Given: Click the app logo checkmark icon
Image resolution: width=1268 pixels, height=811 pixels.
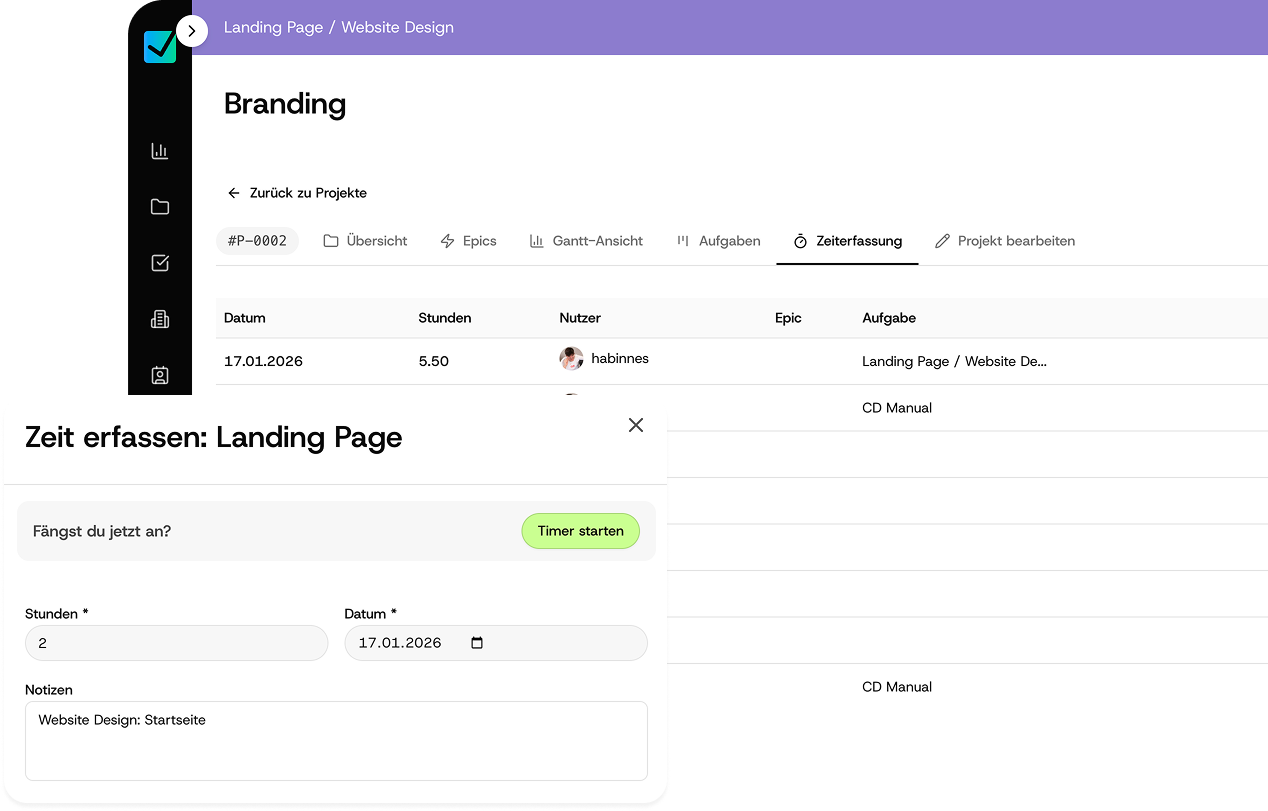Looking at the screenshot, I should (x=160, y=47).
